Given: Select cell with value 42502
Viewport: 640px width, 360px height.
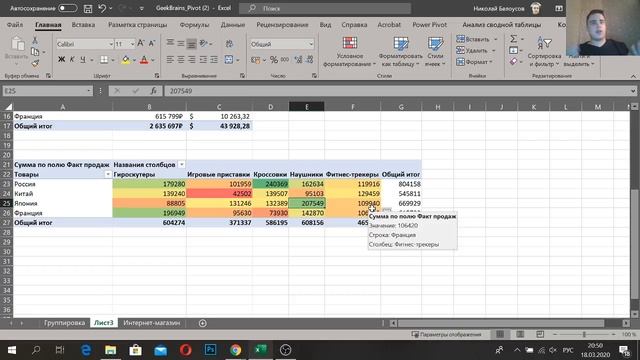Looking at the screenshot, I should tap(219, 193).
